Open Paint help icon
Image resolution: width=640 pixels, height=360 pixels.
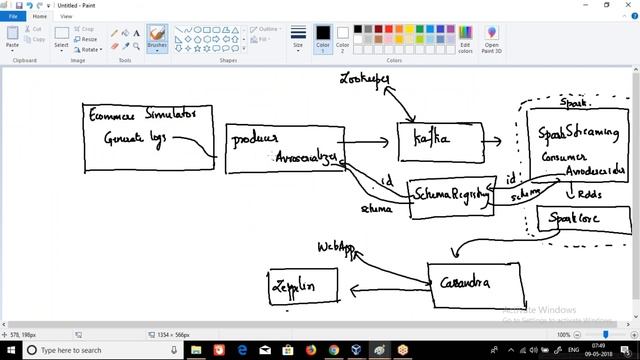634,16
